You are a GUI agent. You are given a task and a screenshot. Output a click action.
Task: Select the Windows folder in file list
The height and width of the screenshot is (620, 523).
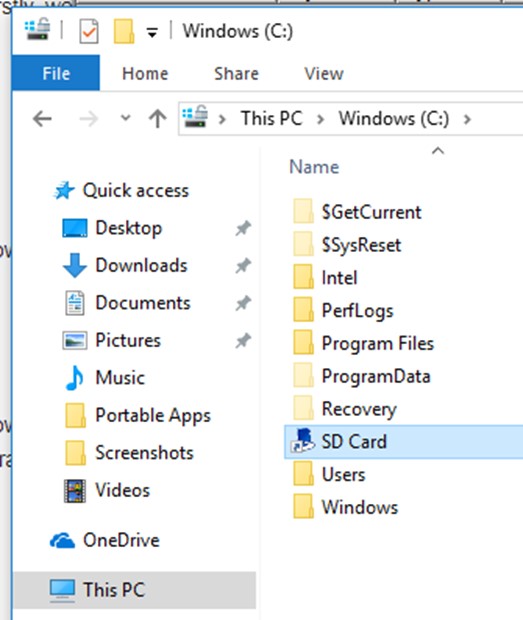(x=360, y=507)
